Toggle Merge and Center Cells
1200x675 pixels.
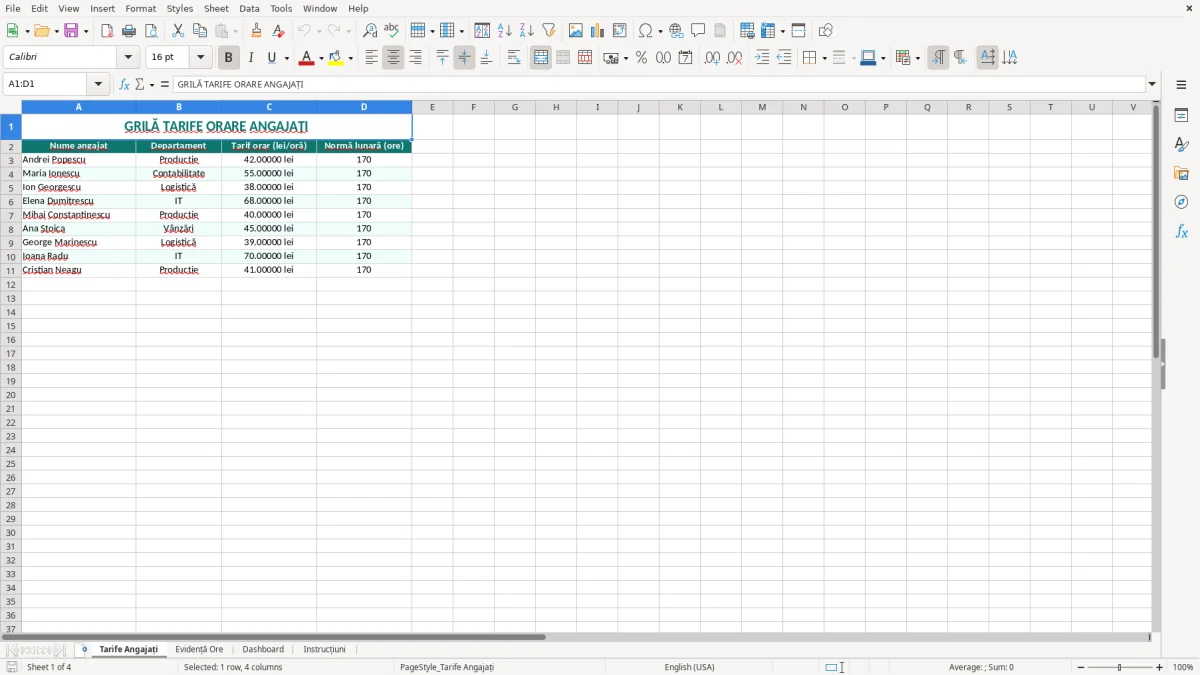[x=541, y=58]
